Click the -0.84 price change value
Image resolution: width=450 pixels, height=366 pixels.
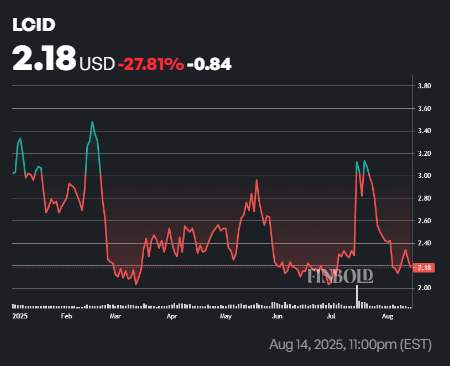coord(209,64)
